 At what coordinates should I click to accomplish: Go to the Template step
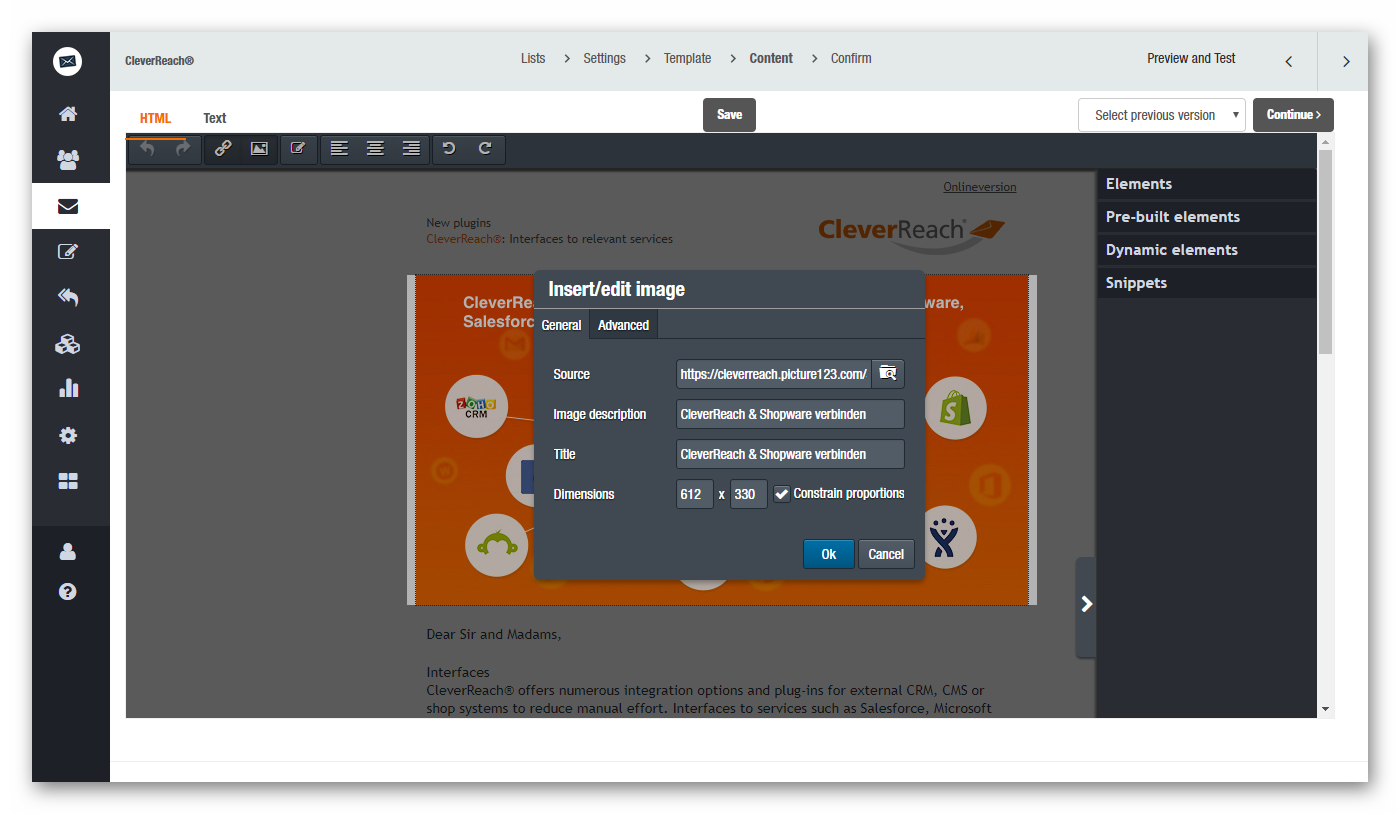688,58
